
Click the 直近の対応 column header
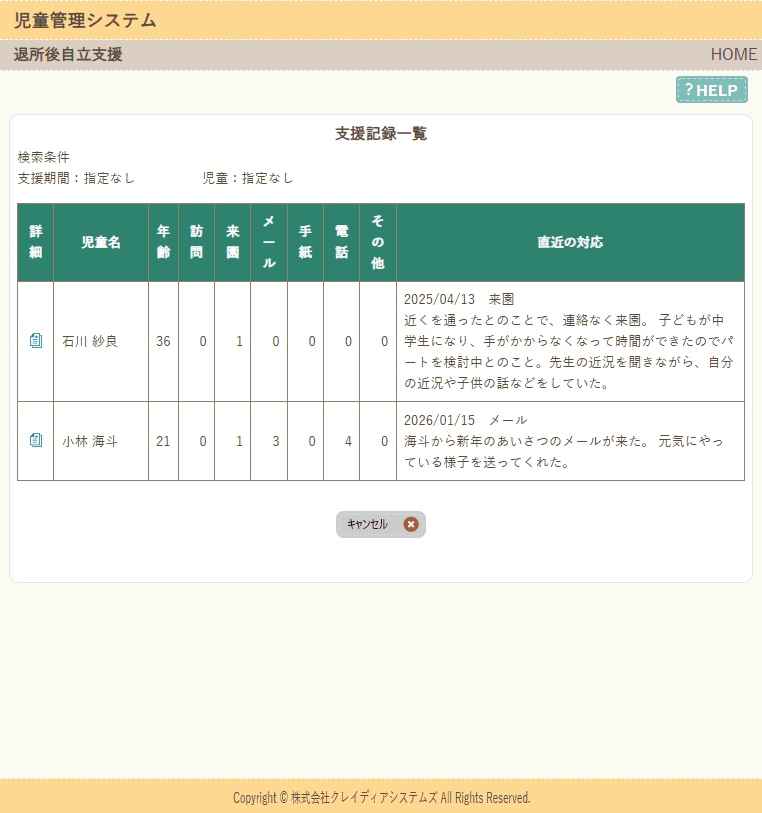click(570, 242)
